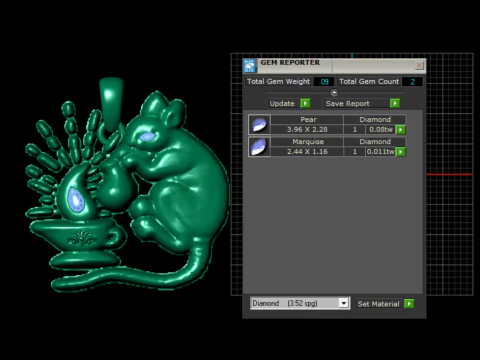Click the Set Material button label

click(378, 304)
